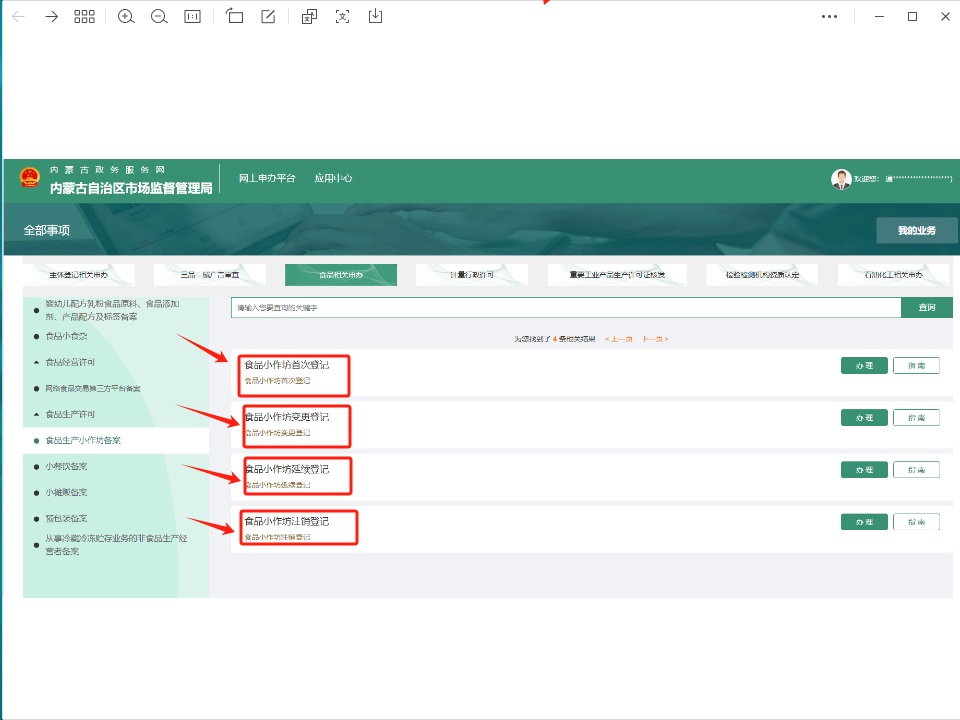Viewport: 960px width, 720px height.
Task: Select the 食品相关申办 category tab
Action: pos(341,275)
